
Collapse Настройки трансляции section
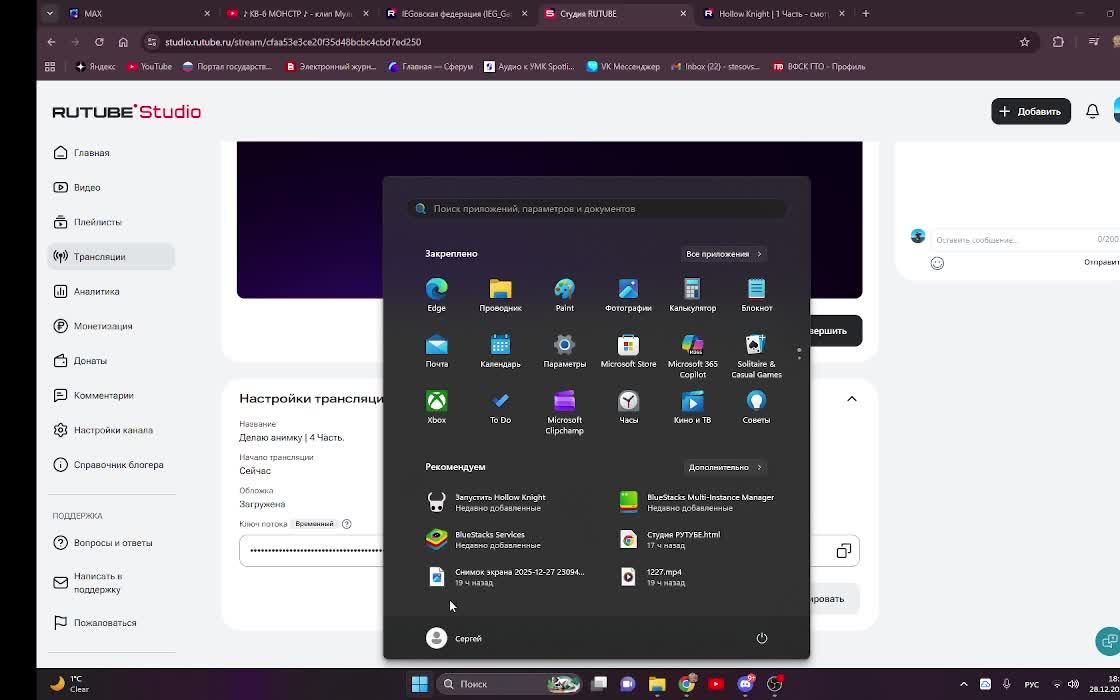point(851,399)
